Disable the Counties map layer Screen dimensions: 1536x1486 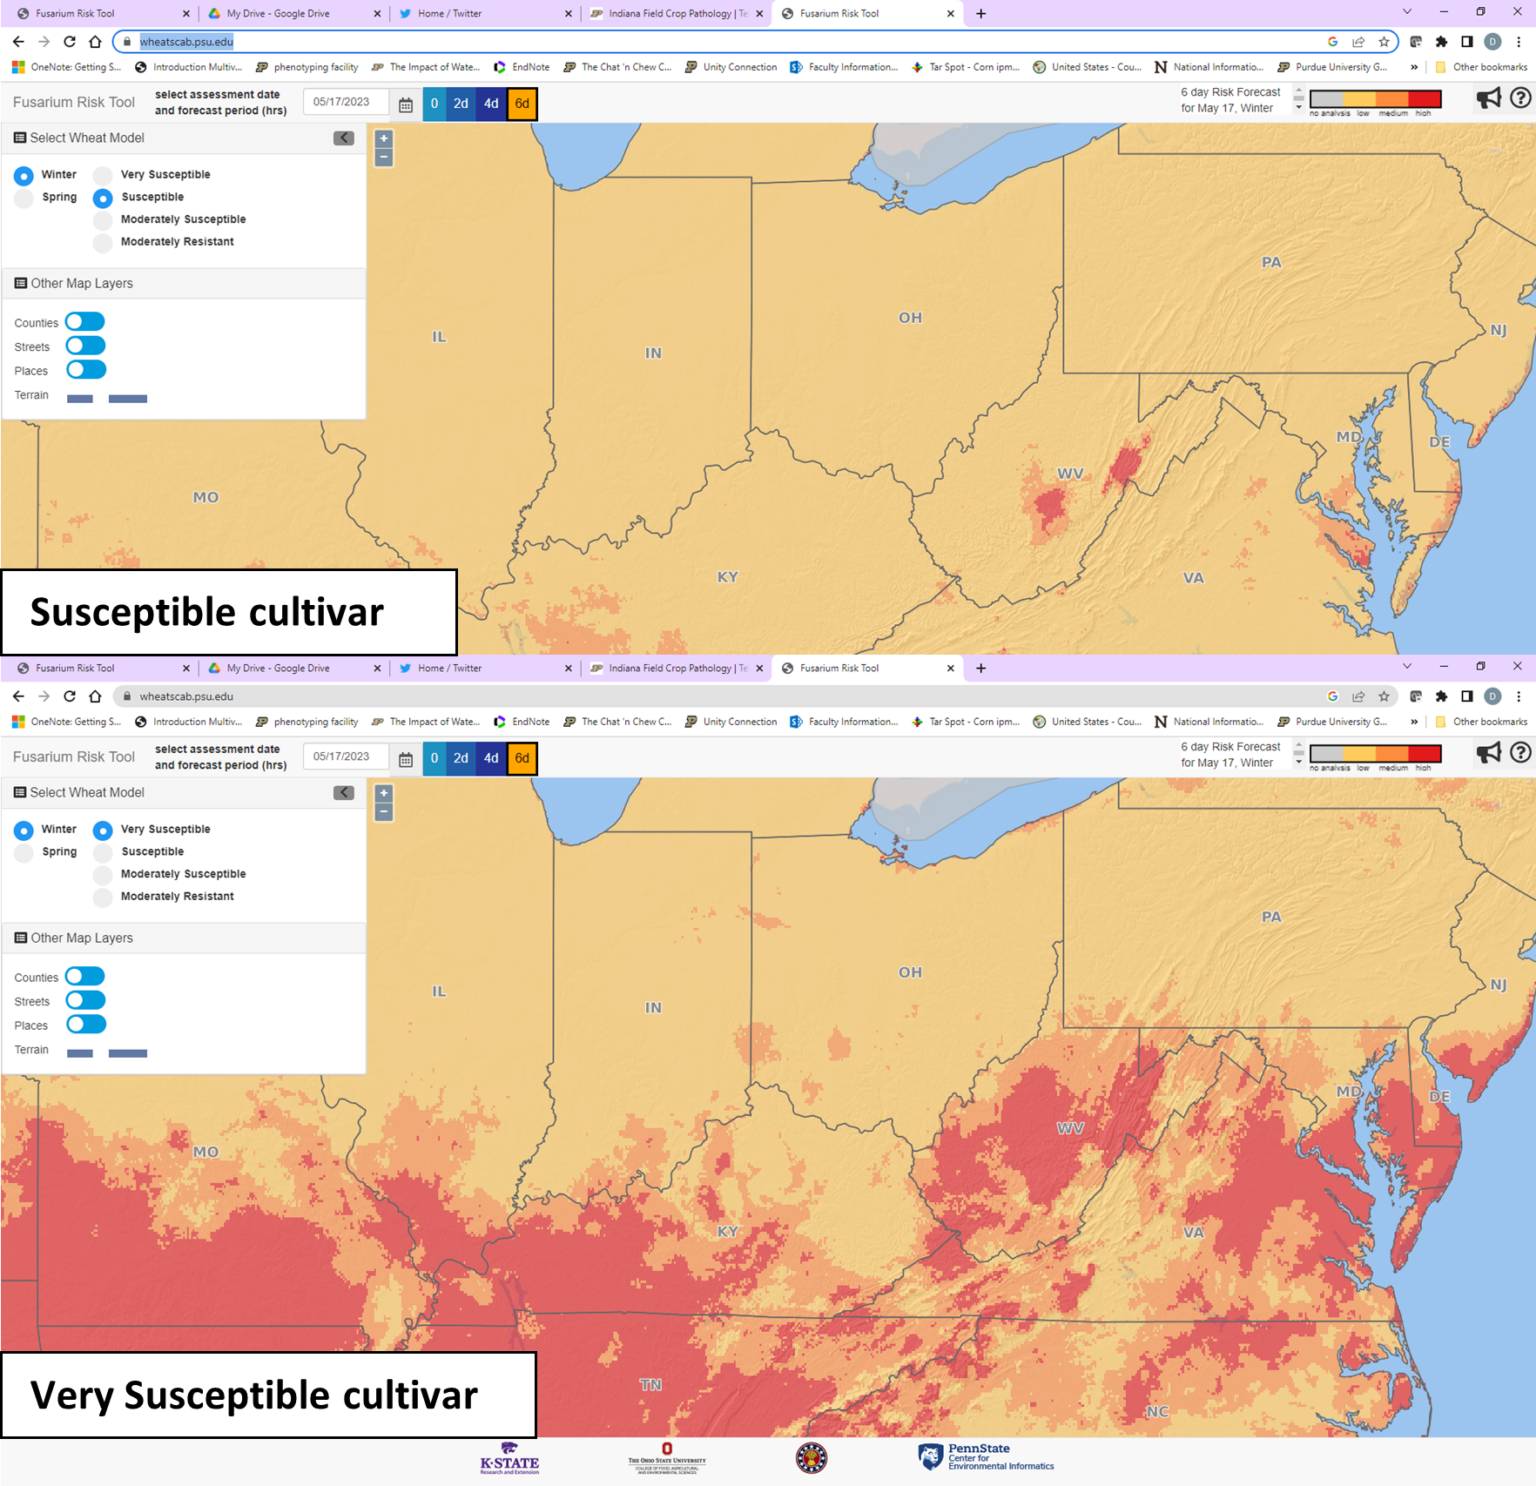(x=85, y=321)
